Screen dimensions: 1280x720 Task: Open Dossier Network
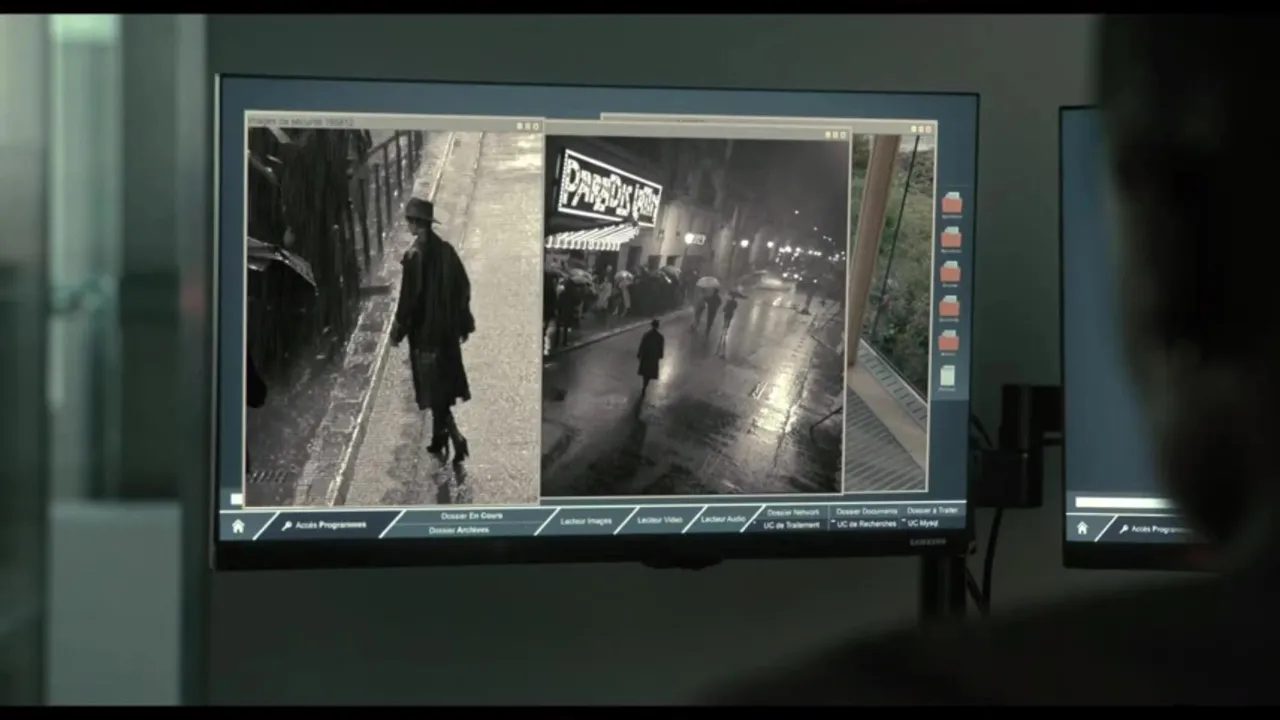(793, 512)
